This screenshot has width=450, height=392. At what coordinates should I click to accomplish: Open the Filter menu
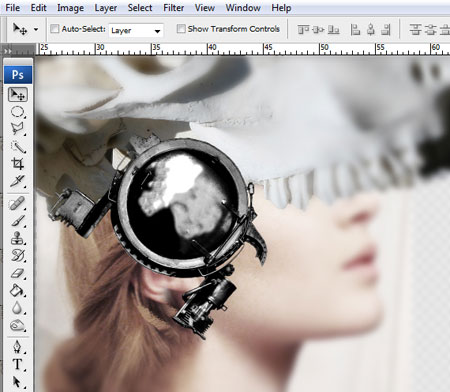click(x=173, y=8)
